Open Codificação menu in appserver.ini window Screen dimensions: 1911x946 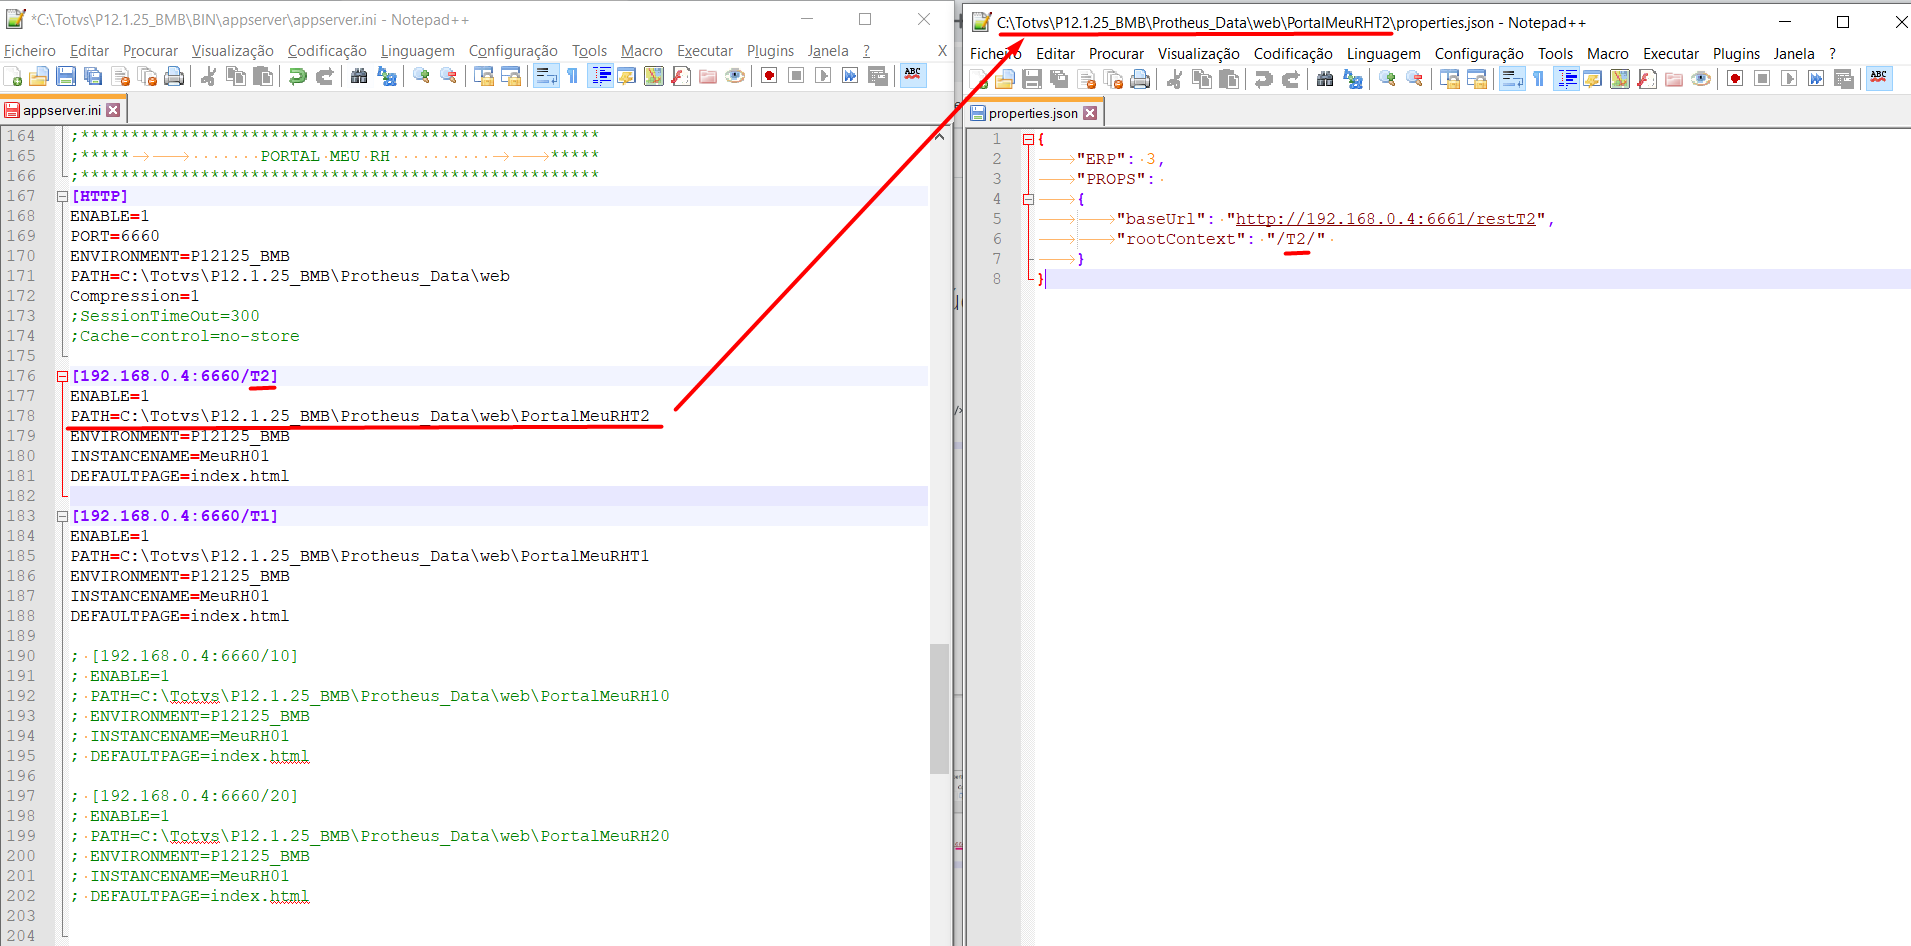[327, 51]
